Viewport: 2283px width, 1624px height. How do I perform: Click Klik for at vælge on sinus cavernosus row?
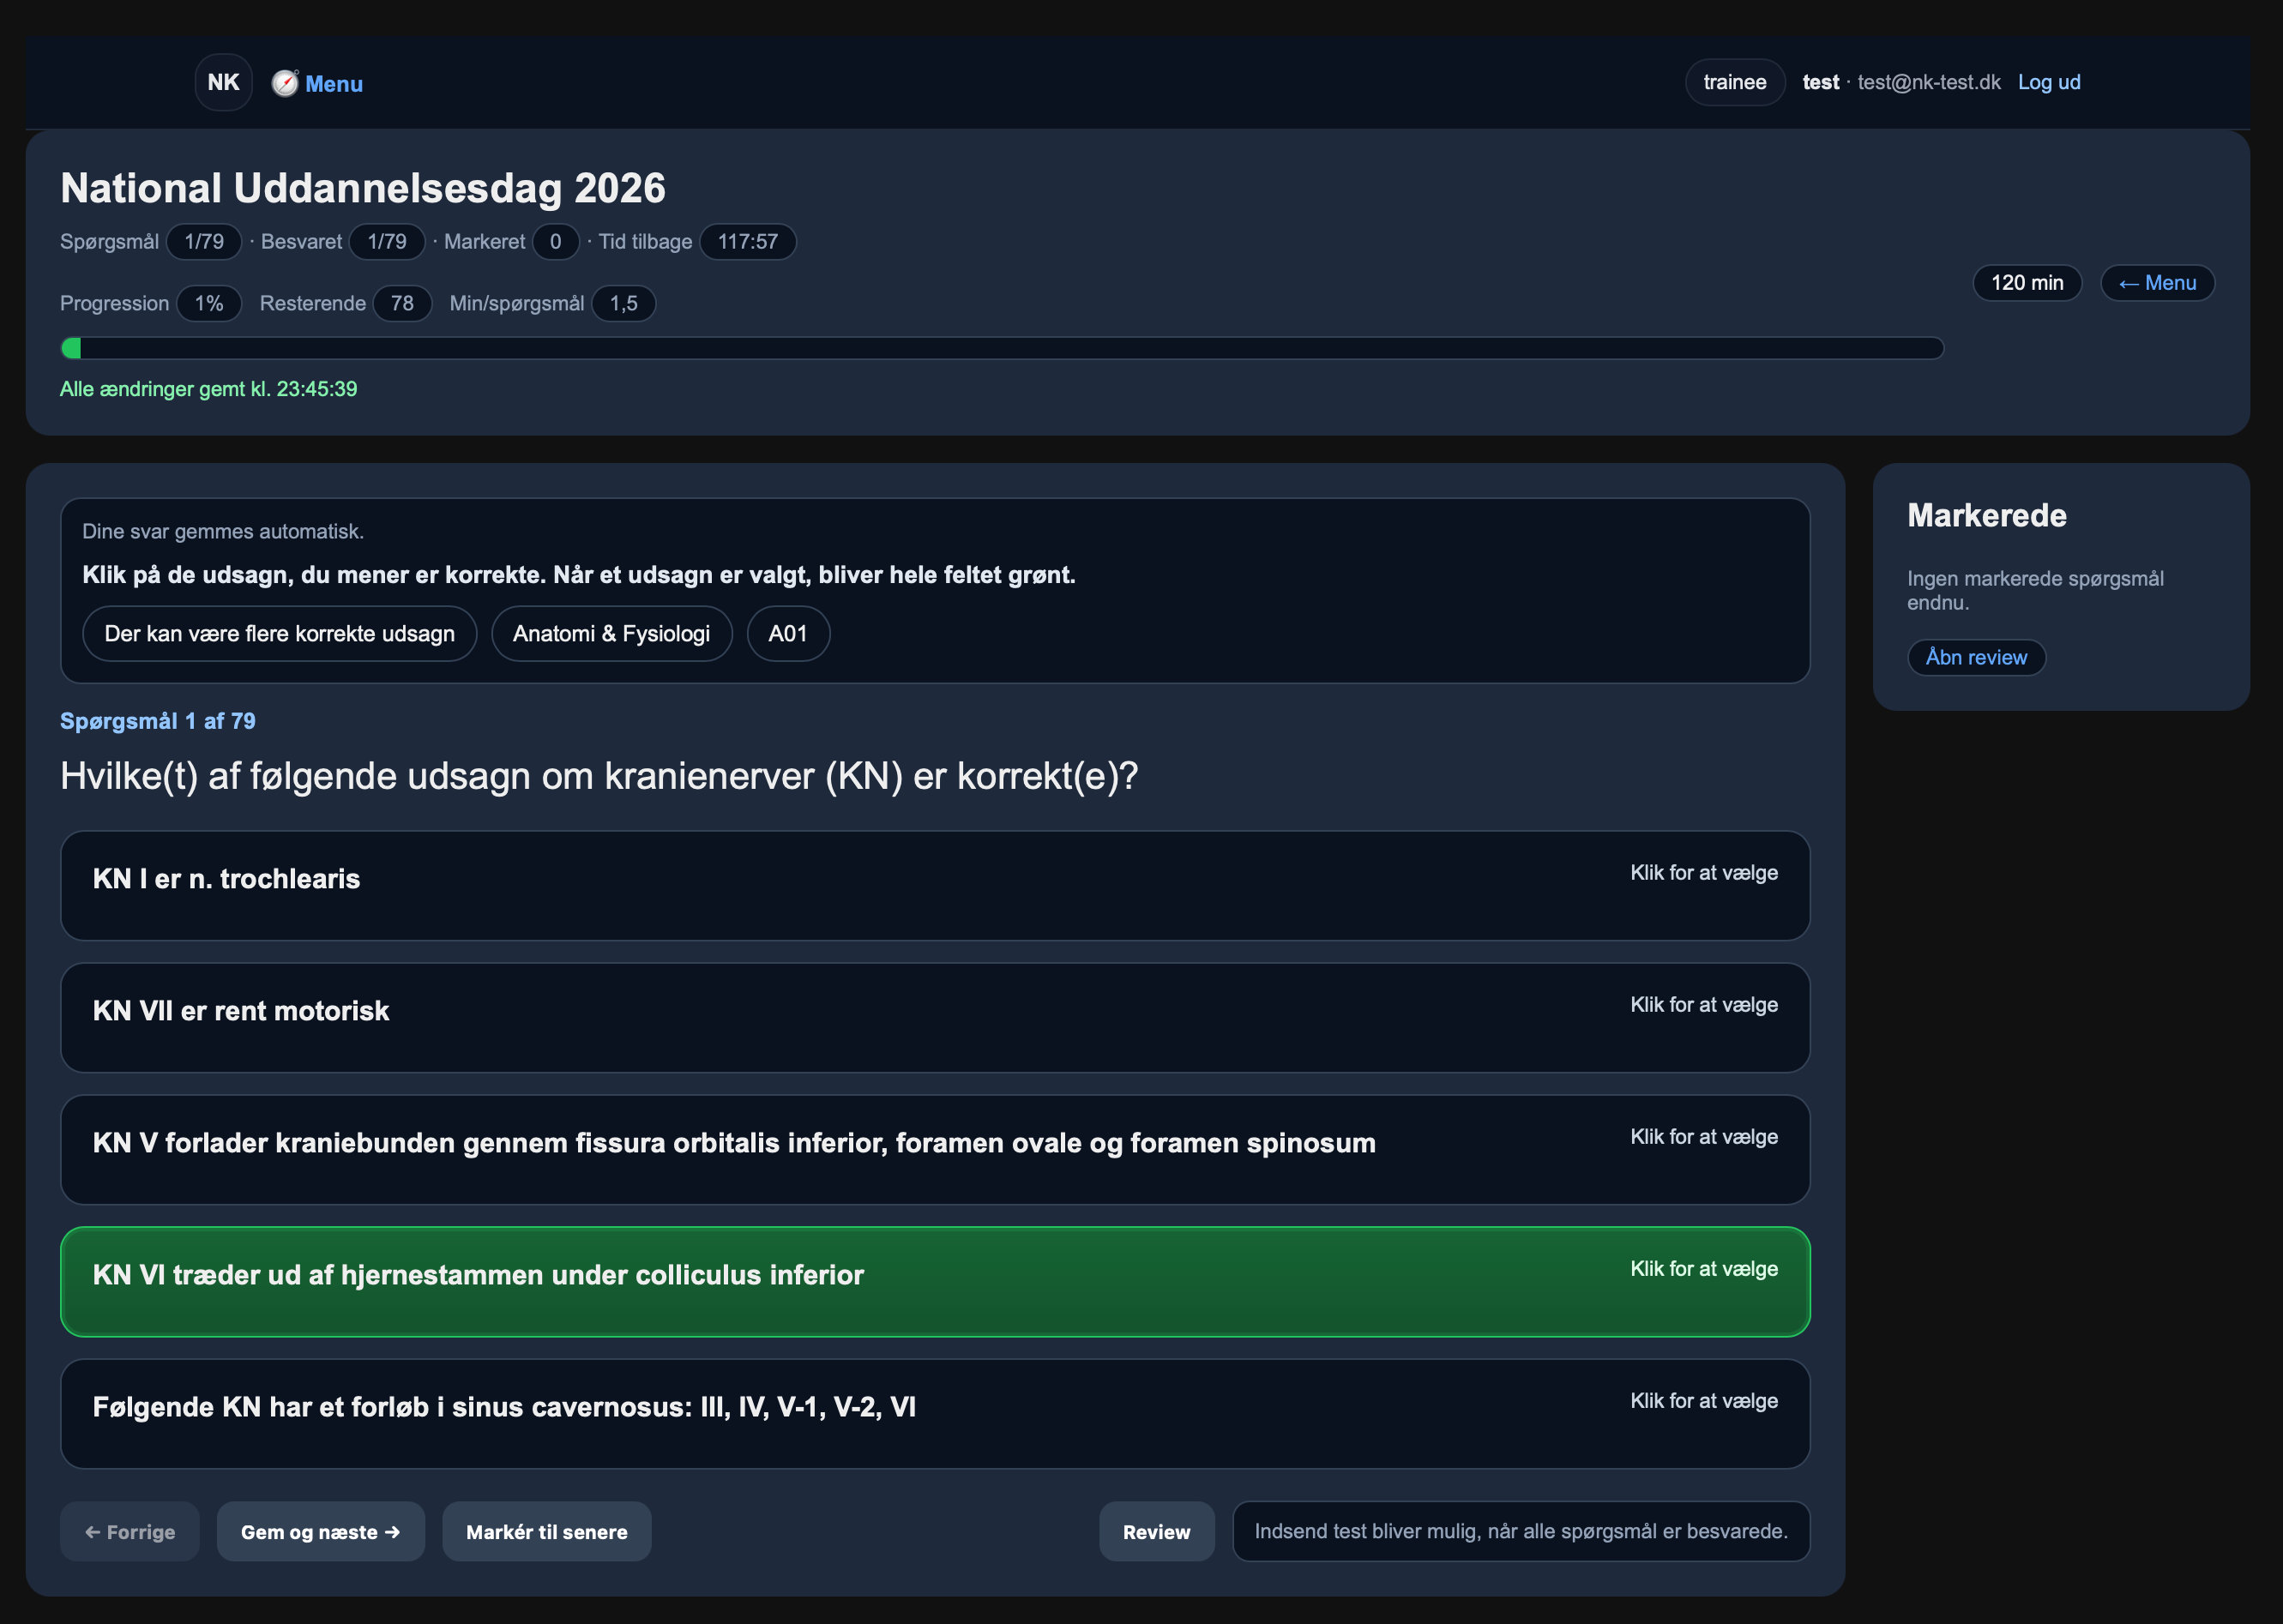tap(1703, 1400)
